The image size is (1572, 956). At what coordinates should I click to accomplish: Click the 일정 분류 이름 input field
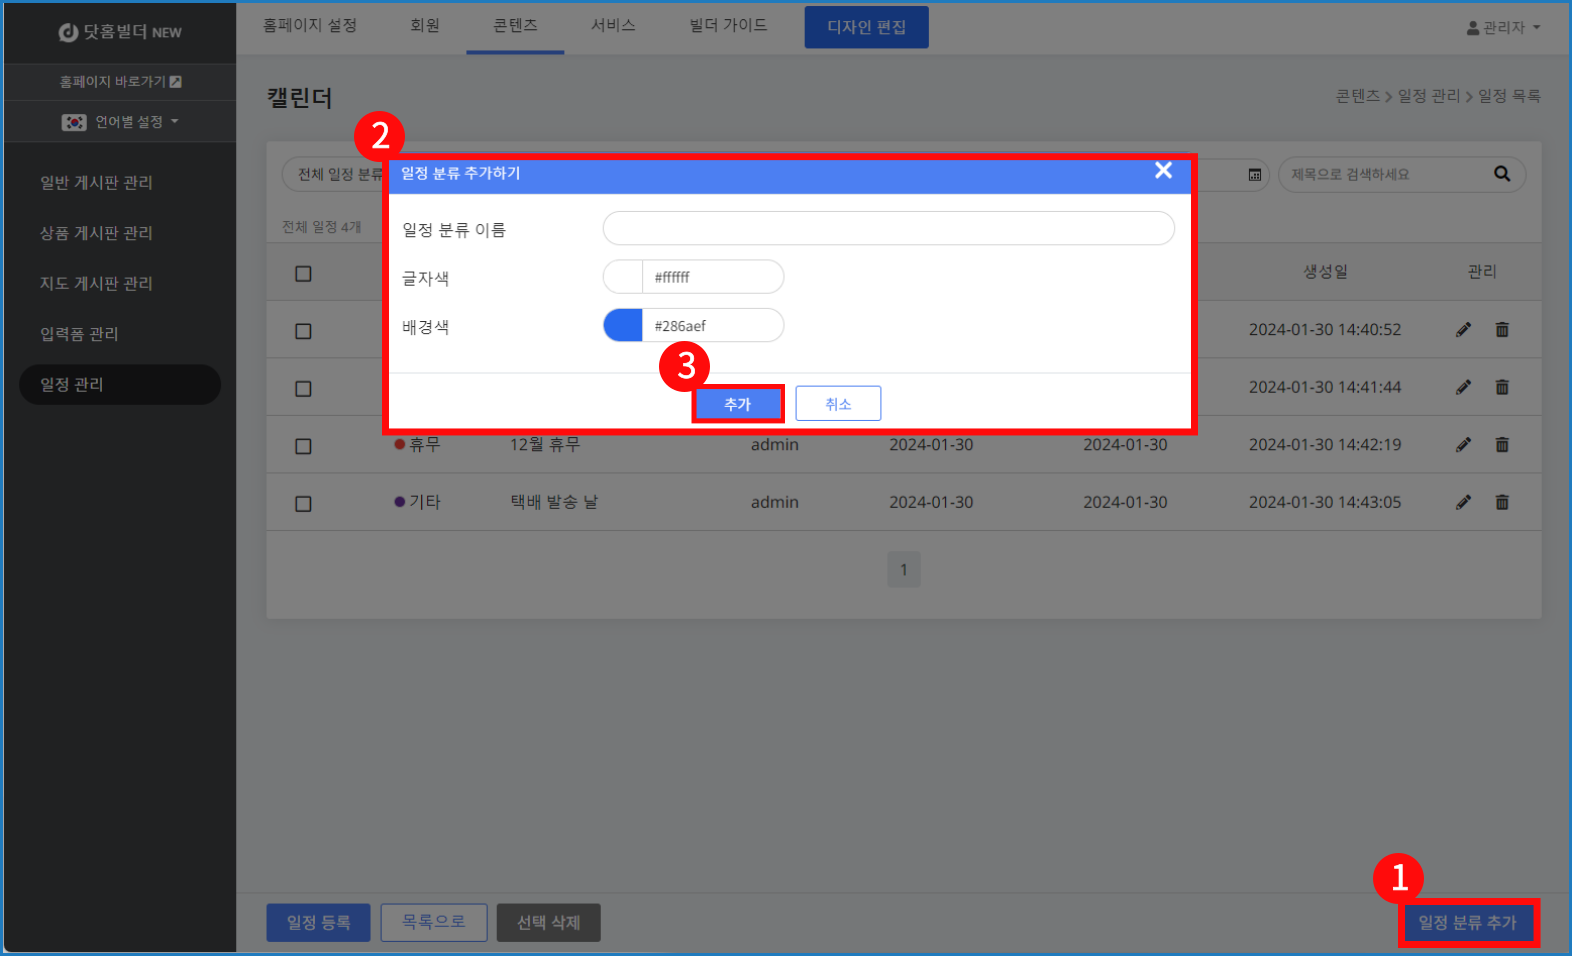(x=888, y=229)
